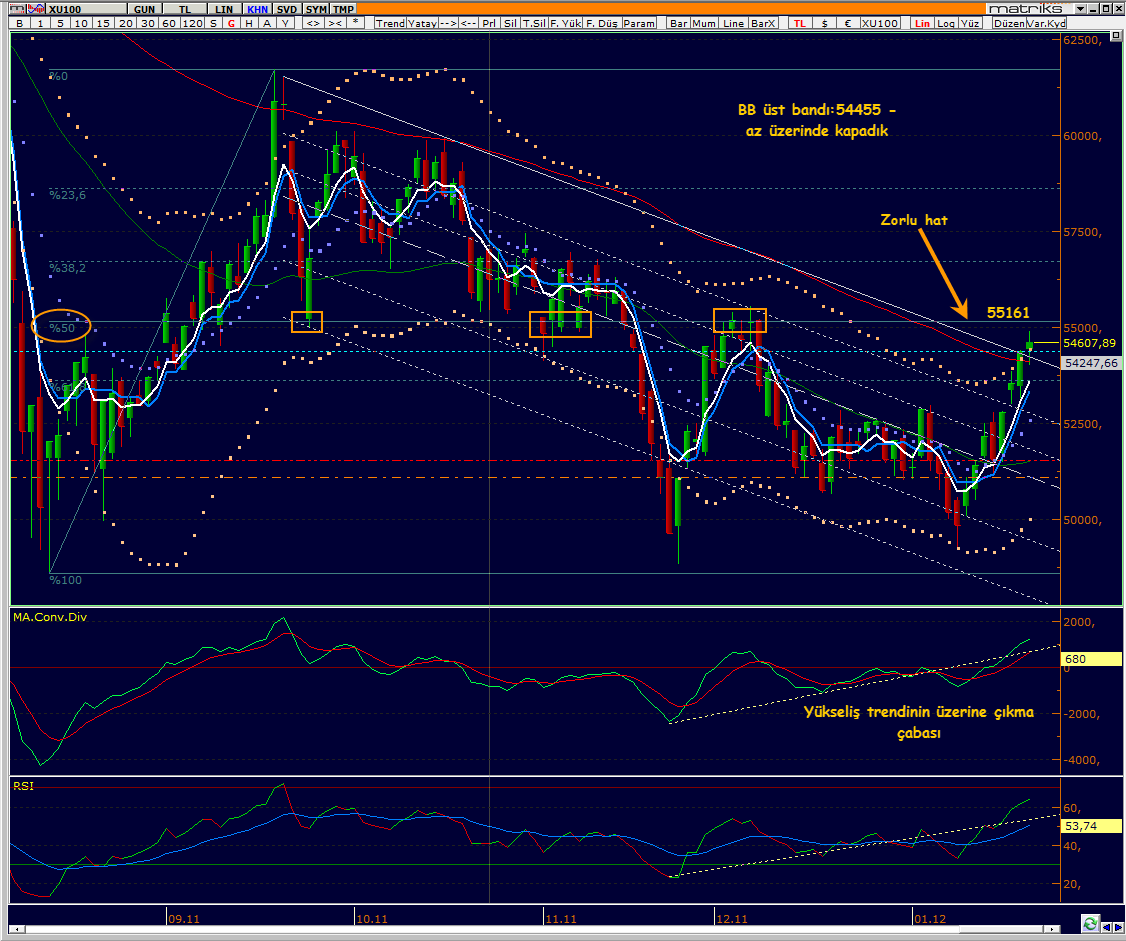Click the T.Sil clear-all button
The image size is (1126, 941).
(534, 23)
